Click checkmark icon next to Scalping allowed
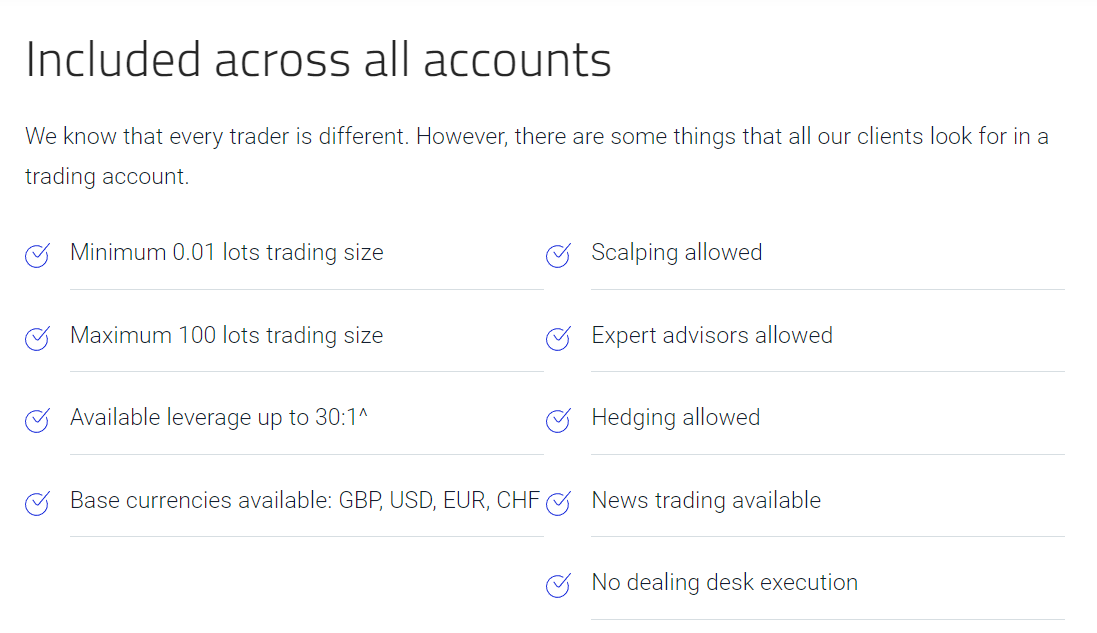This screenshot has width=1097, height=633. click(x=558, y=255)
